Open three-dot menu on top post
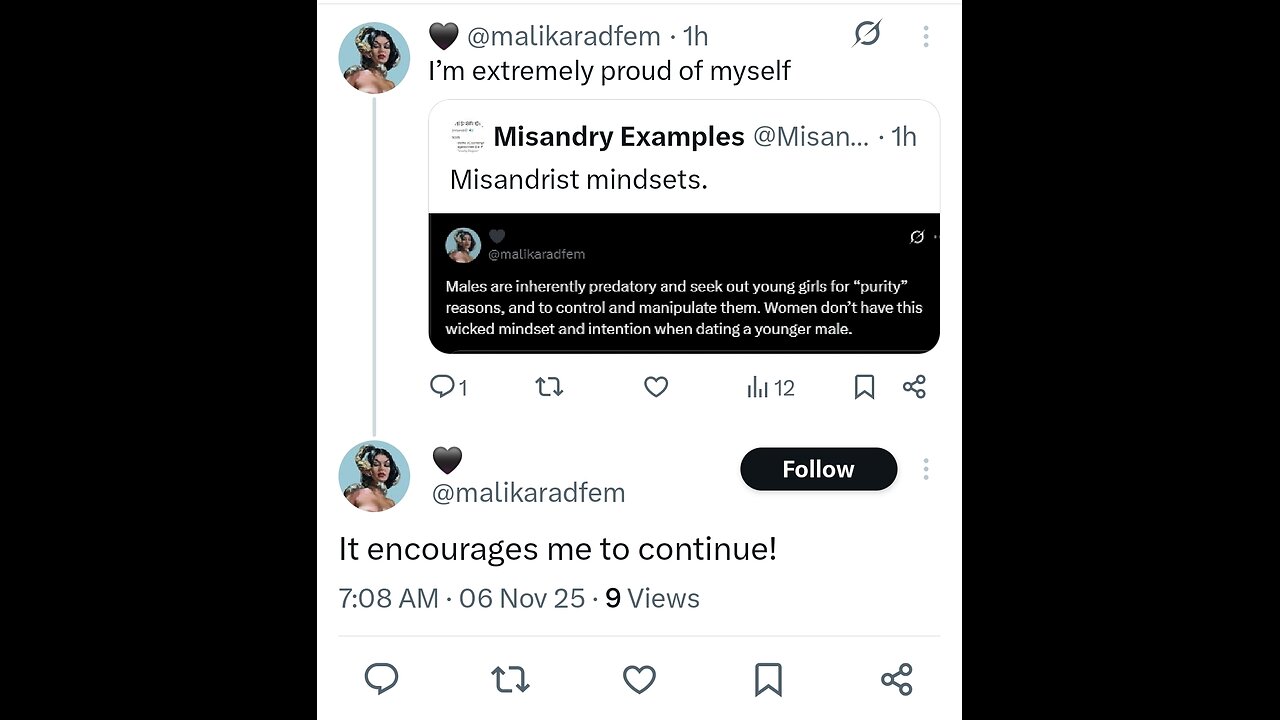This screenshot has height=720, width=1280. coord(926,37)
